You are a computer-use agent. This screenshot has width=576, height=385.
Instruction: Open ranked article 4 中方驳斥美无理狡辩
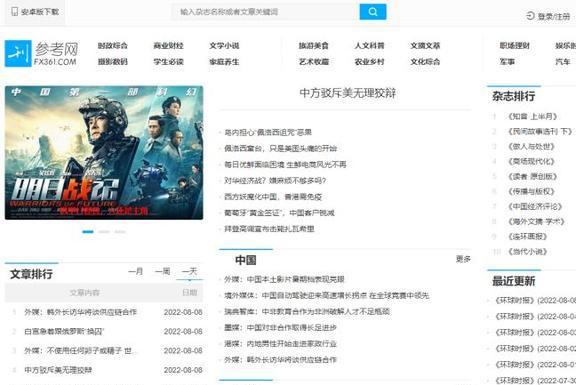(x=58, y=370)
